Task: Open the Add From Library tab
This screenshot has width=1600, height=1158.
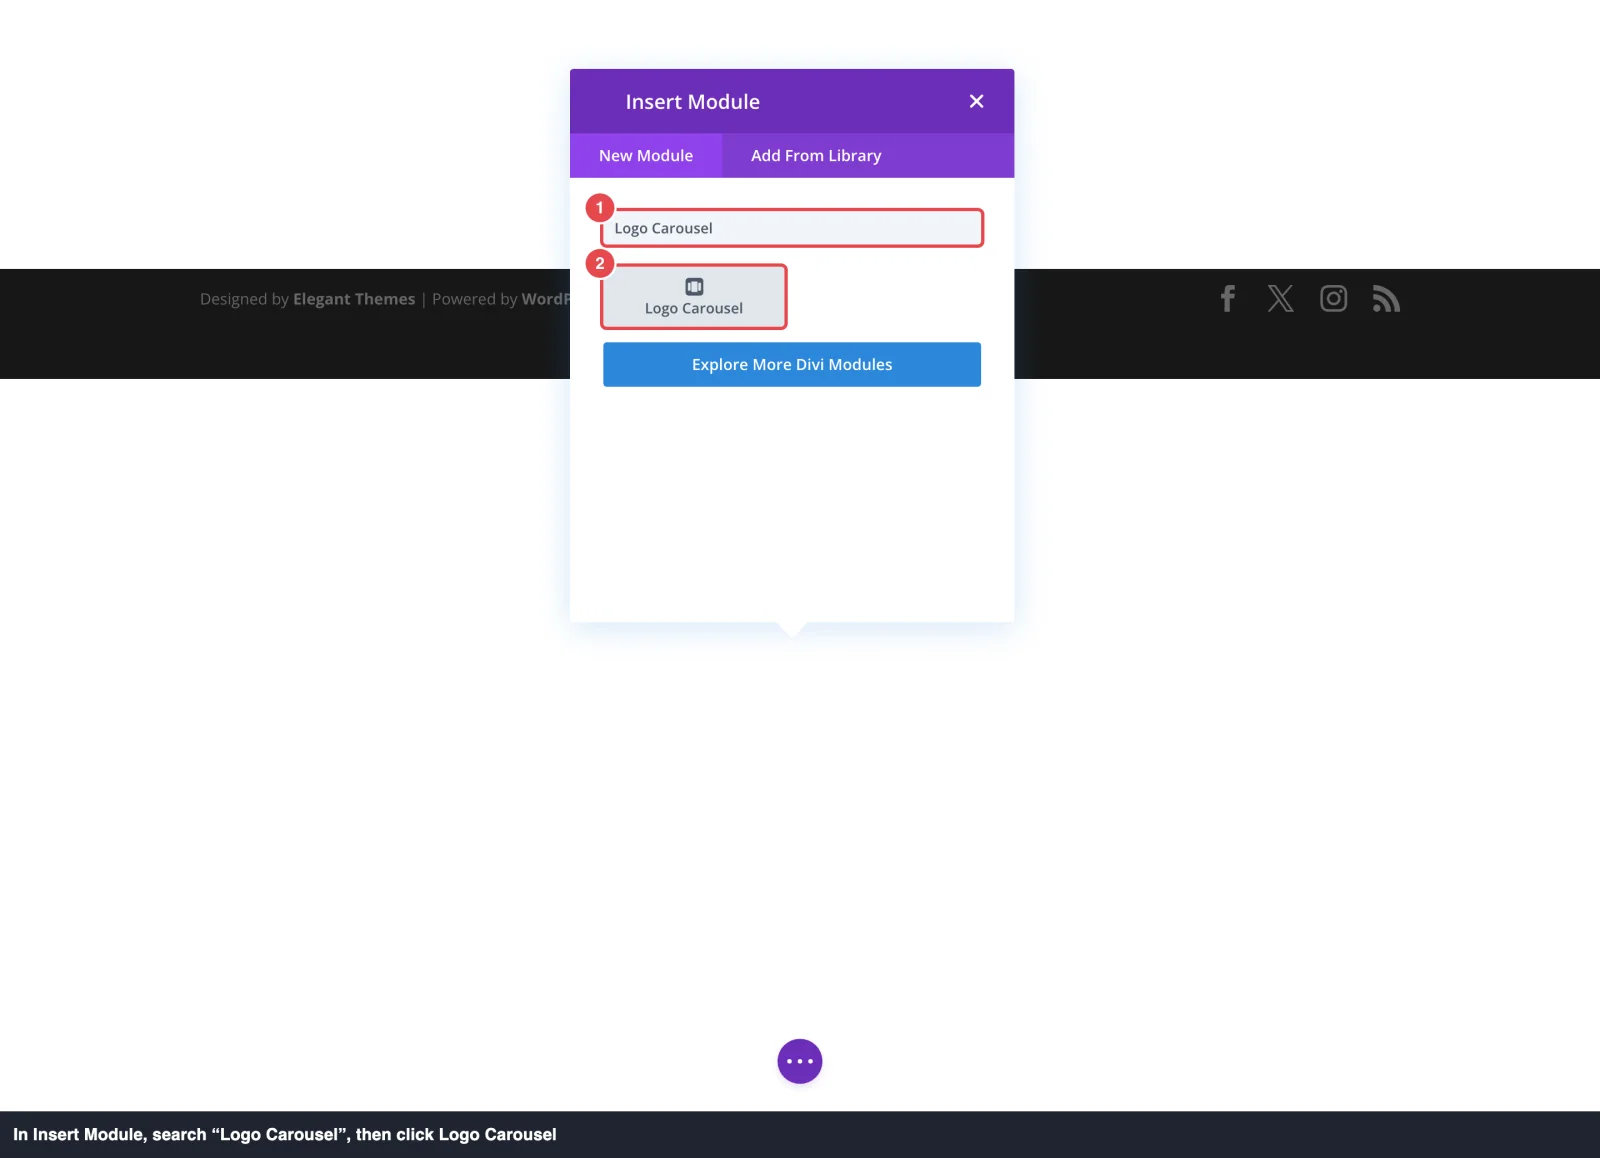Action: 816,156
